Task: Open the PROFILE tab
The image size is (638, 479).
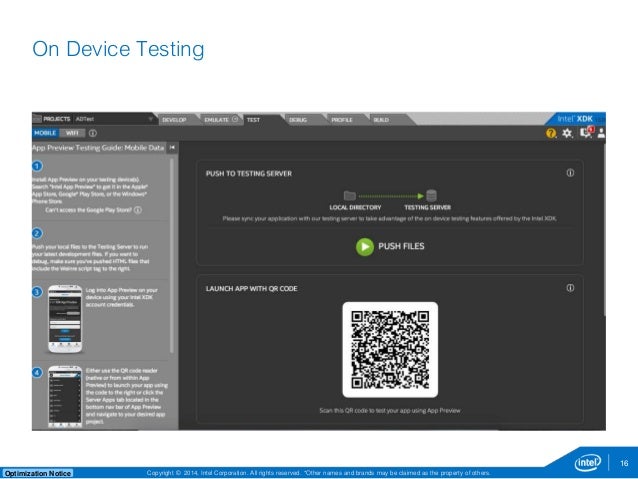Action: (x=342, y=120)
